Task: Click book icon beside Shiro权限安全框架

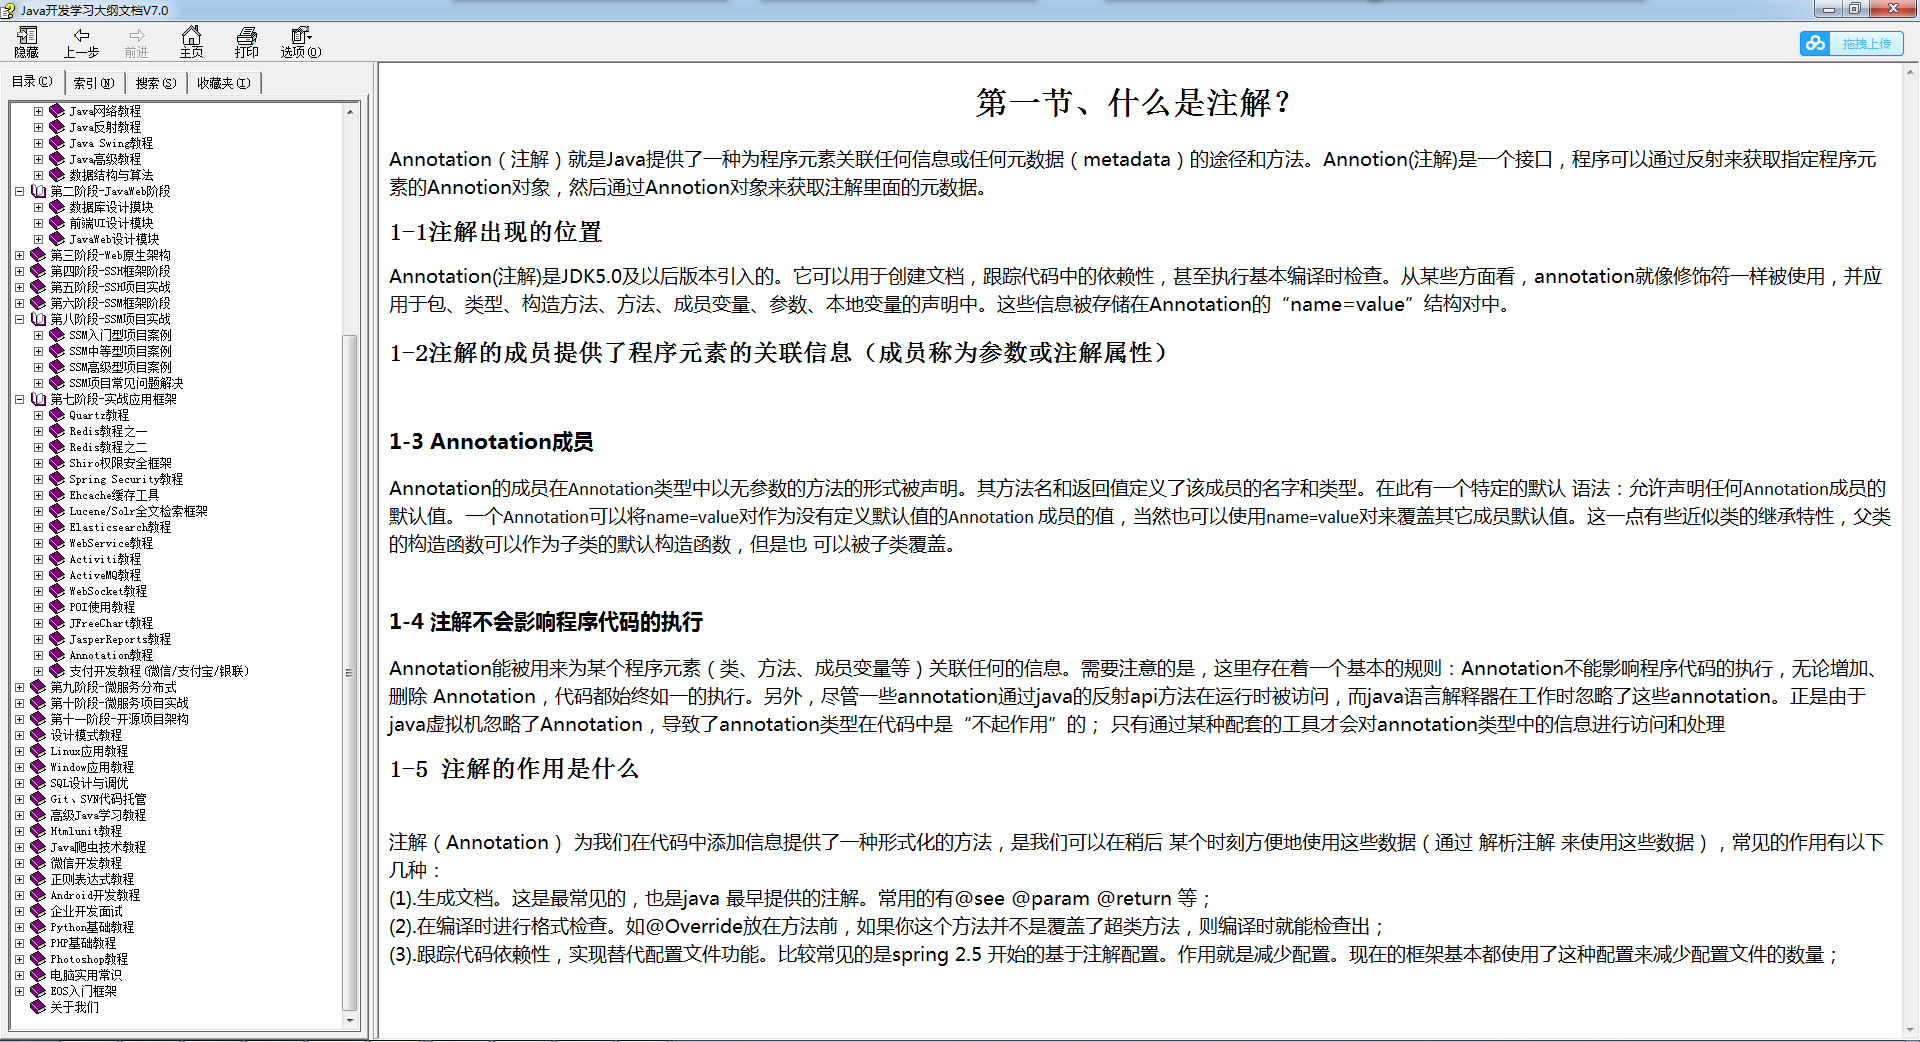Action: click(57, 463)
